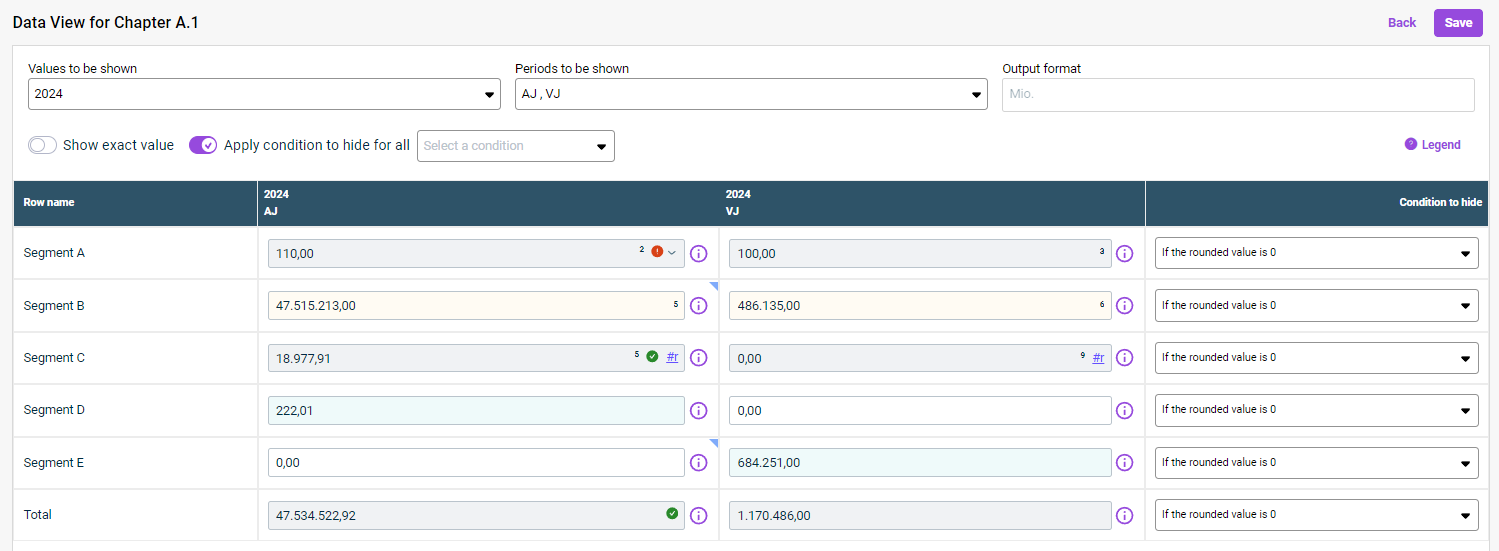
Task: Click the info icon for Segment D VJ
Action: (1124, 410)
